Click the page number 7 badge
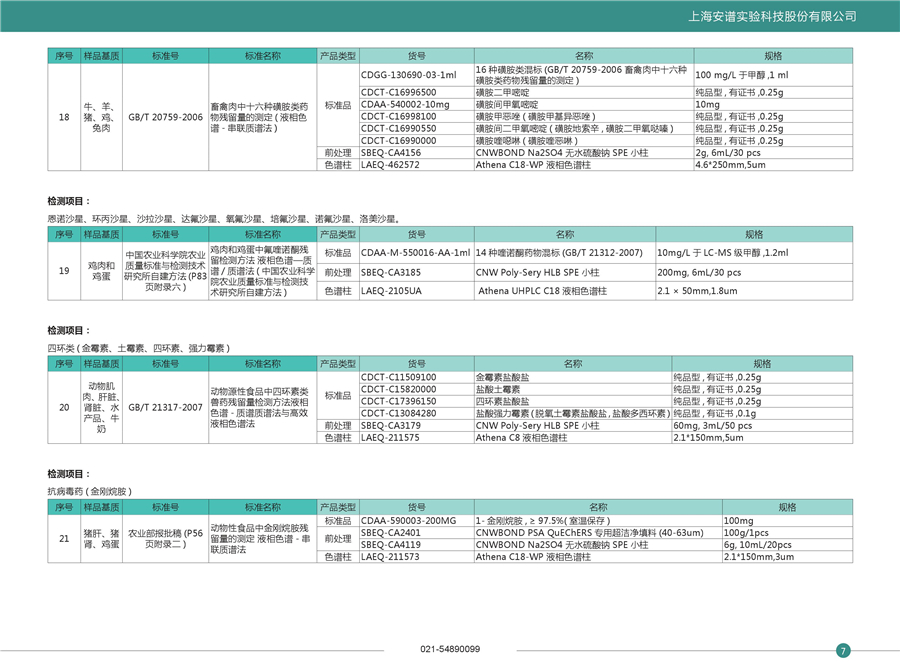Image resolution: width=900 pixels, height=663 pixels. point(843,650)
